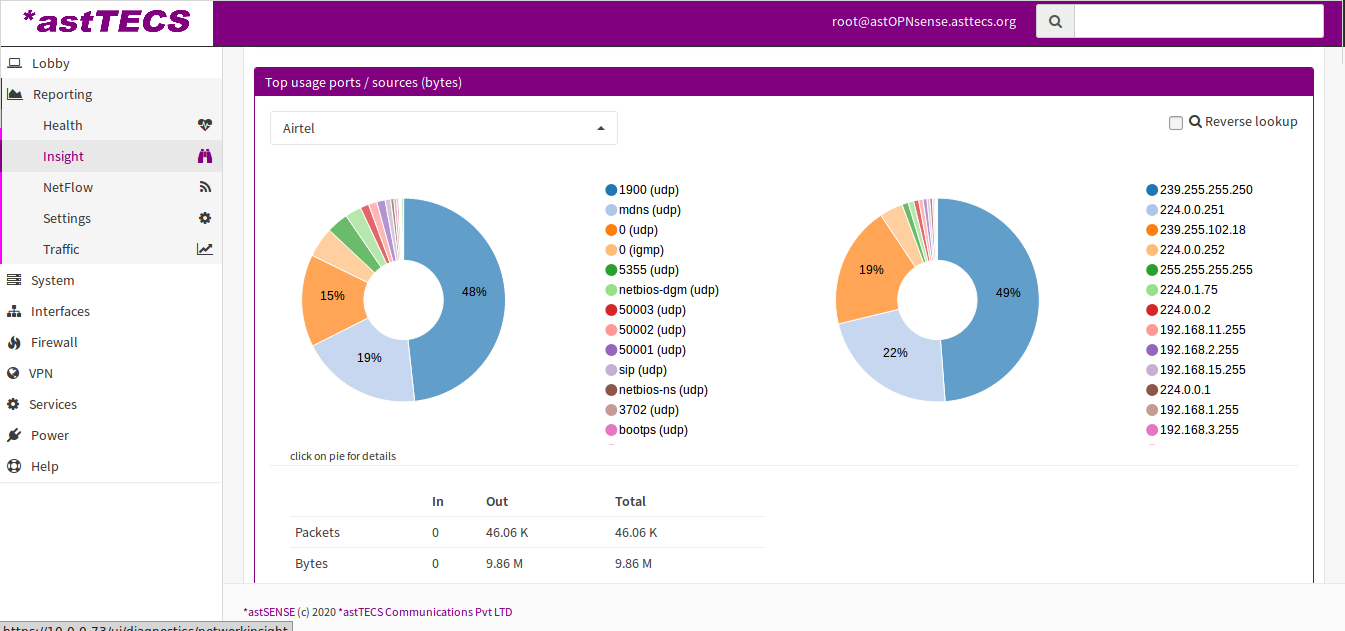
Task: Click into the top search input field
Action: coord(1198,21)
